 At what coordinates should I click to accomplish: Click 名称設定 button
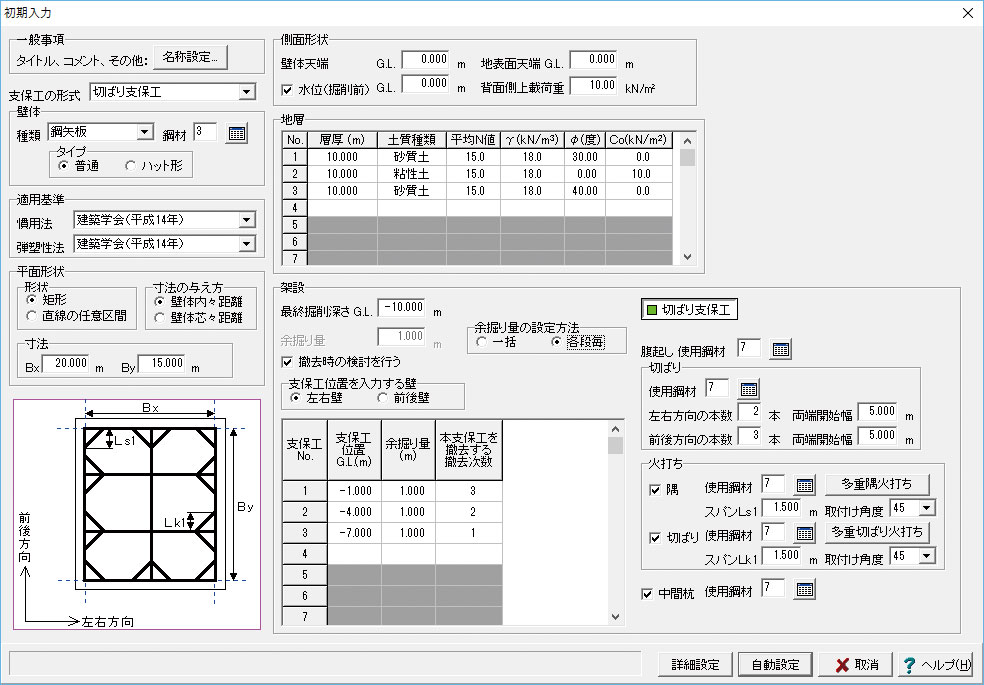click(x=190, y=56)
